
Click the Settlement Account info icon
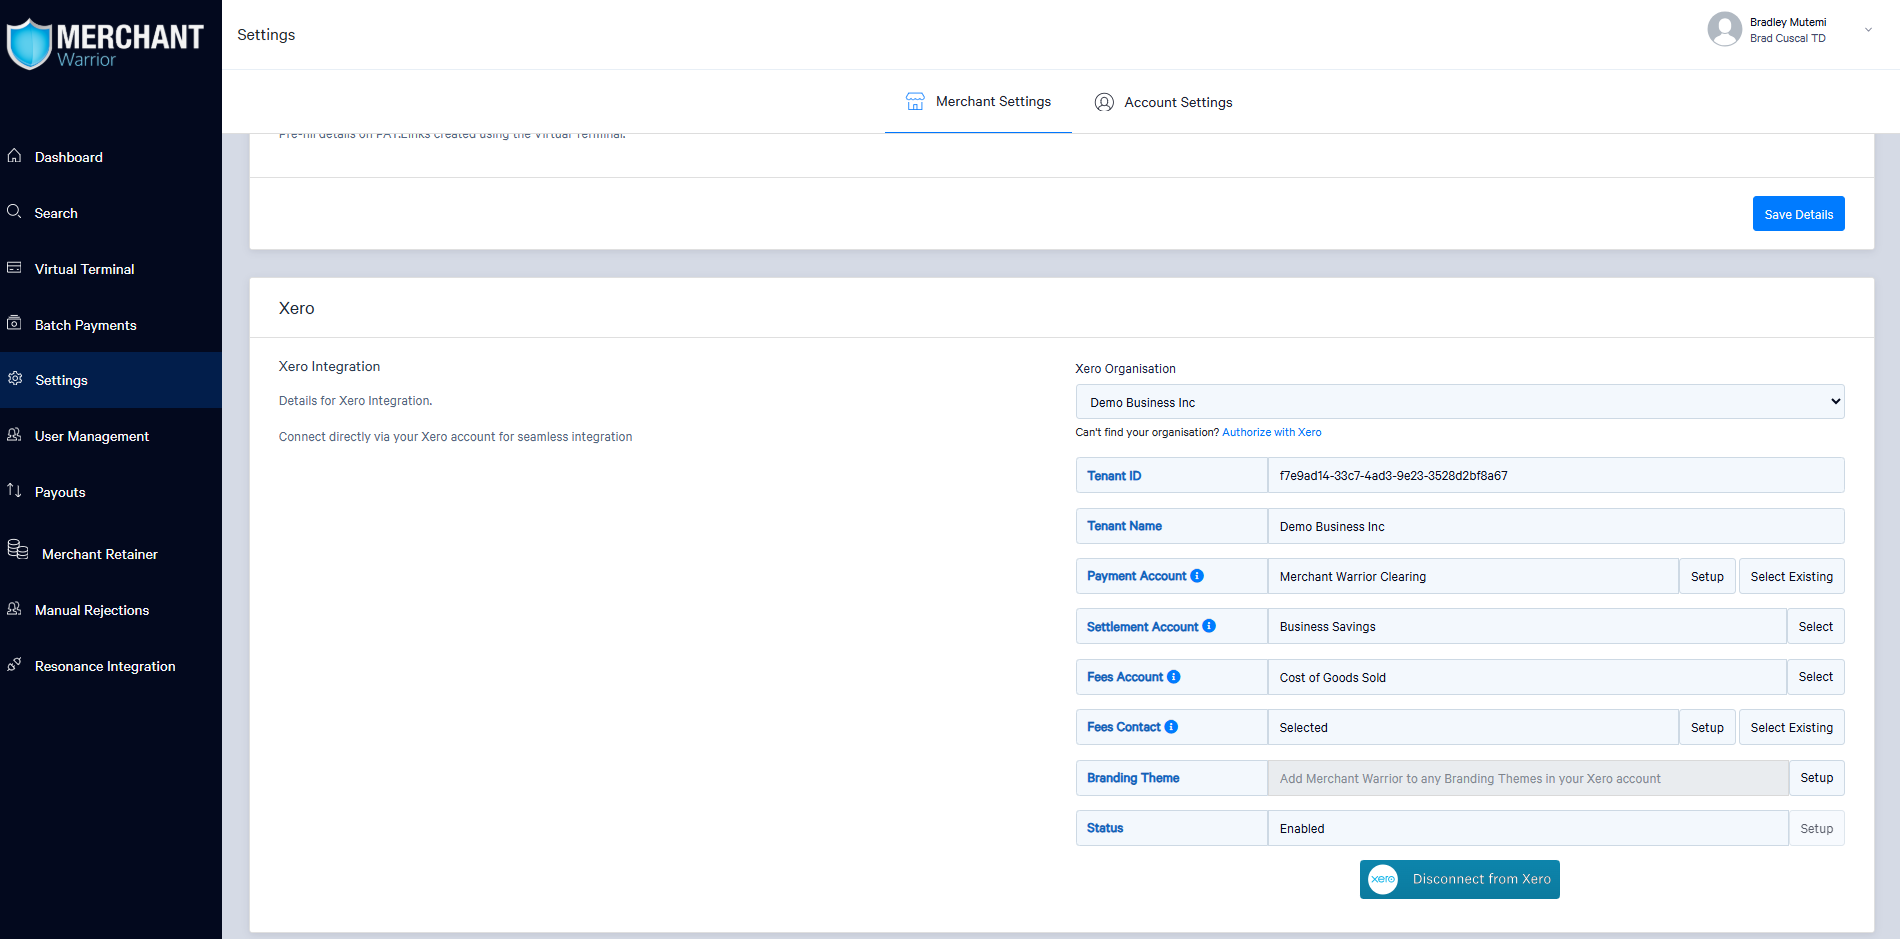coord(1209,626)
